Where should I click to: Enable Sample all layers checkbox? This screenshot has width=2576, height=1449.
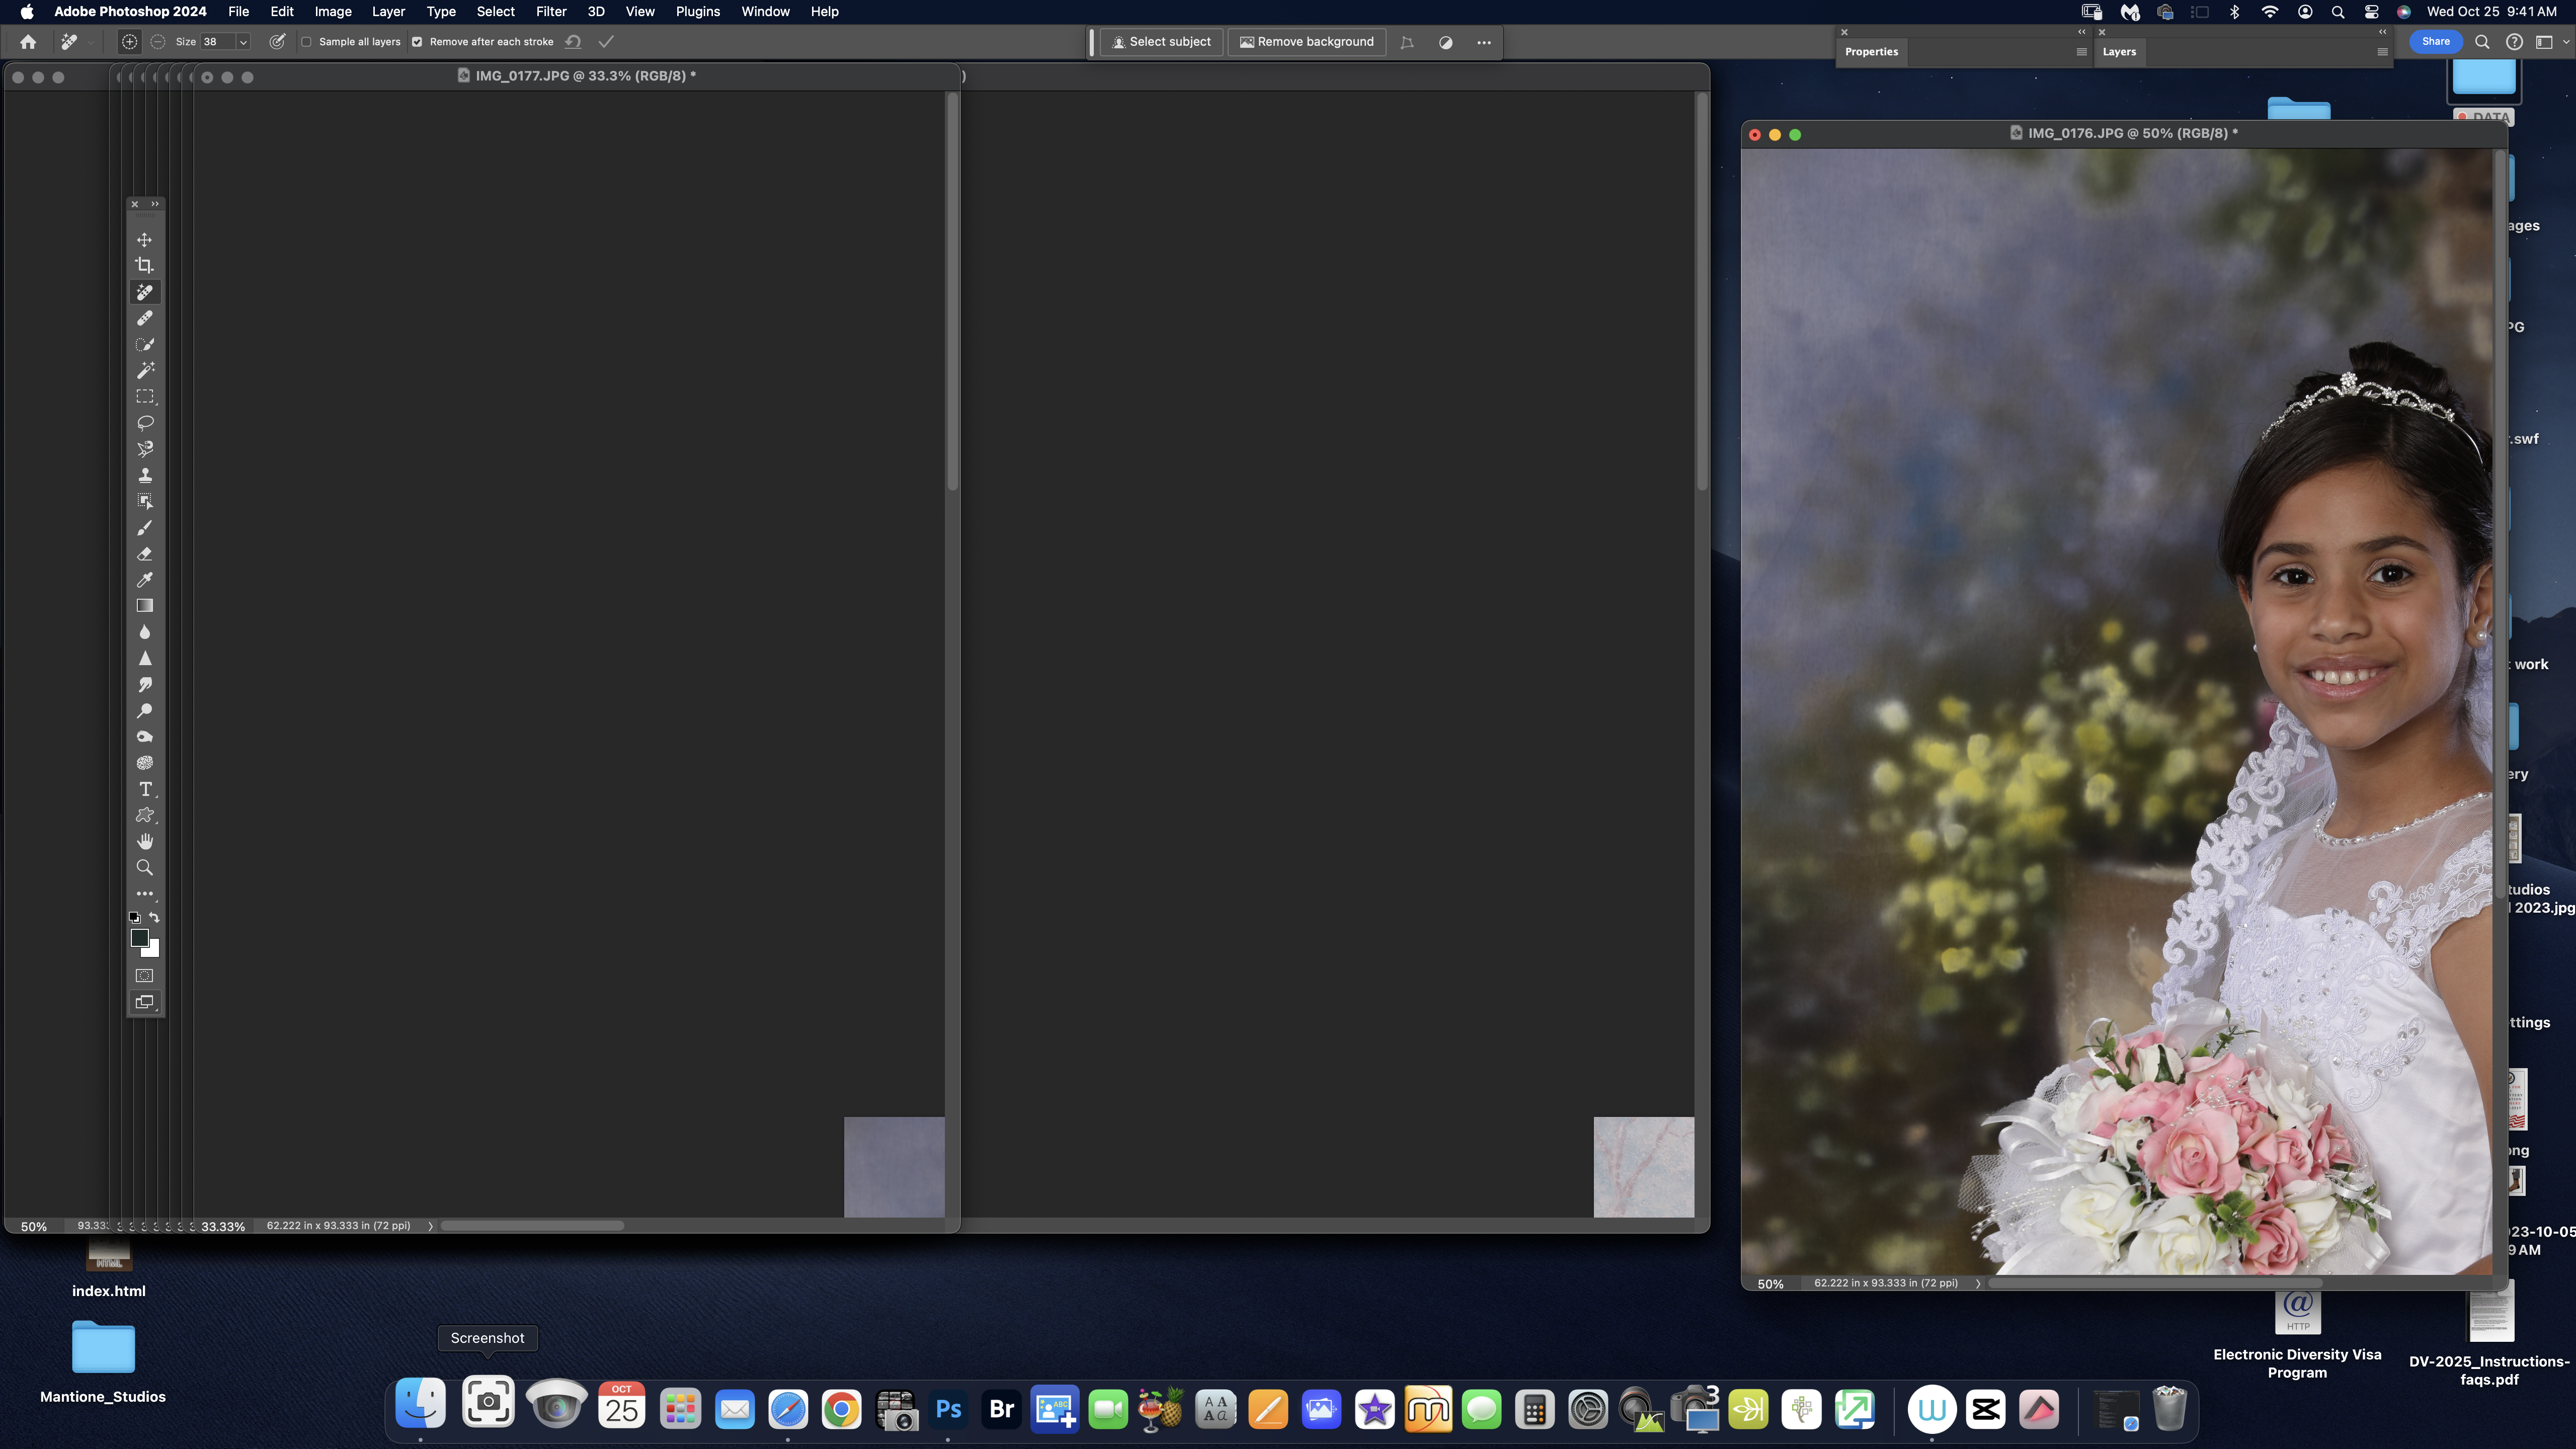307,42
